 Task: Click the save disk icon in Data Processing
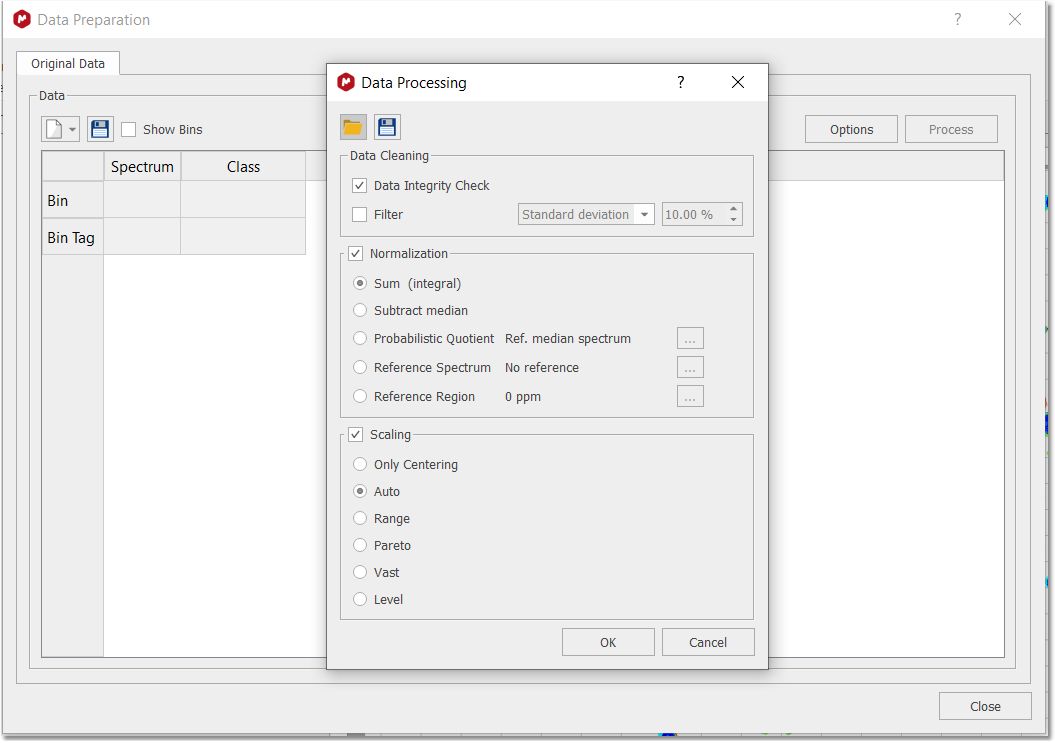[387, 127]
